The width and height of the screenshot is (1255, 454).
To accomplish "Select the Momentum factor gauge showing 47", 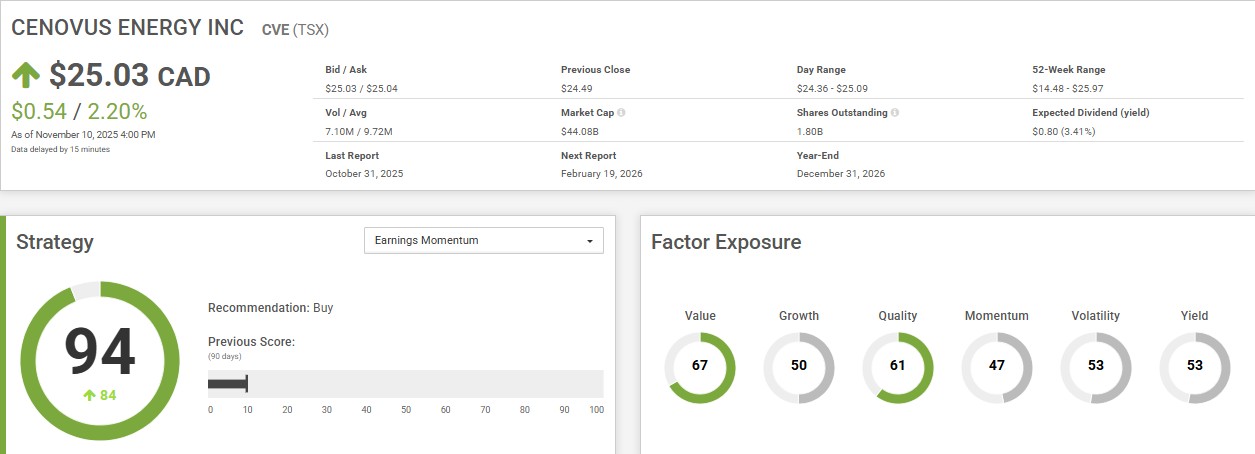I will coord(996,366).
